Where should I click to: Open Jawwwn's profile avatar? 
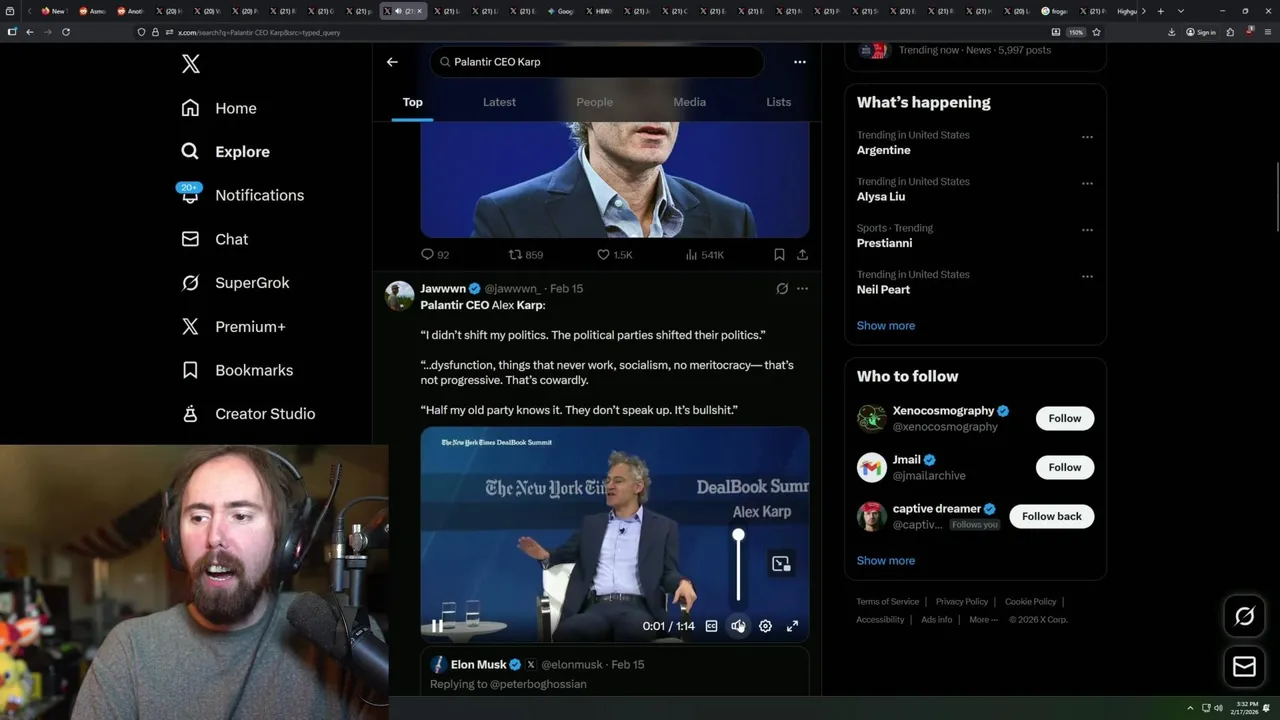pyautogui.click(x=400, y=296)
